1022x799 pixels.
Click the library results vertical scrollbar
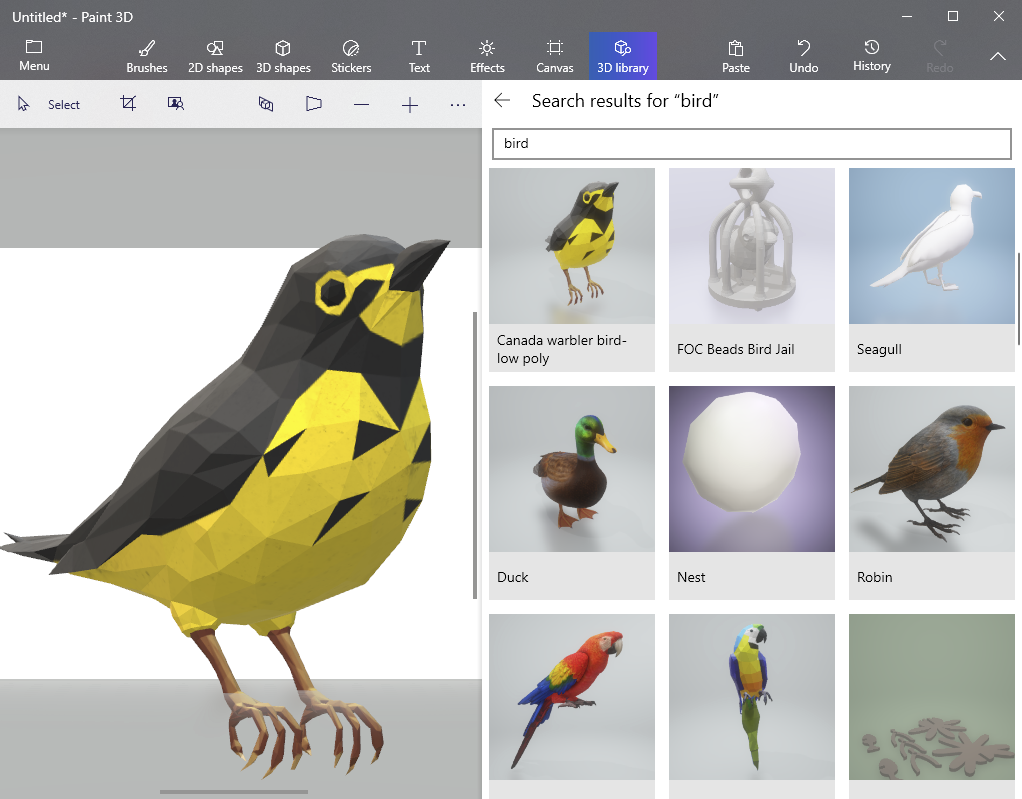tap(1019, 299)
